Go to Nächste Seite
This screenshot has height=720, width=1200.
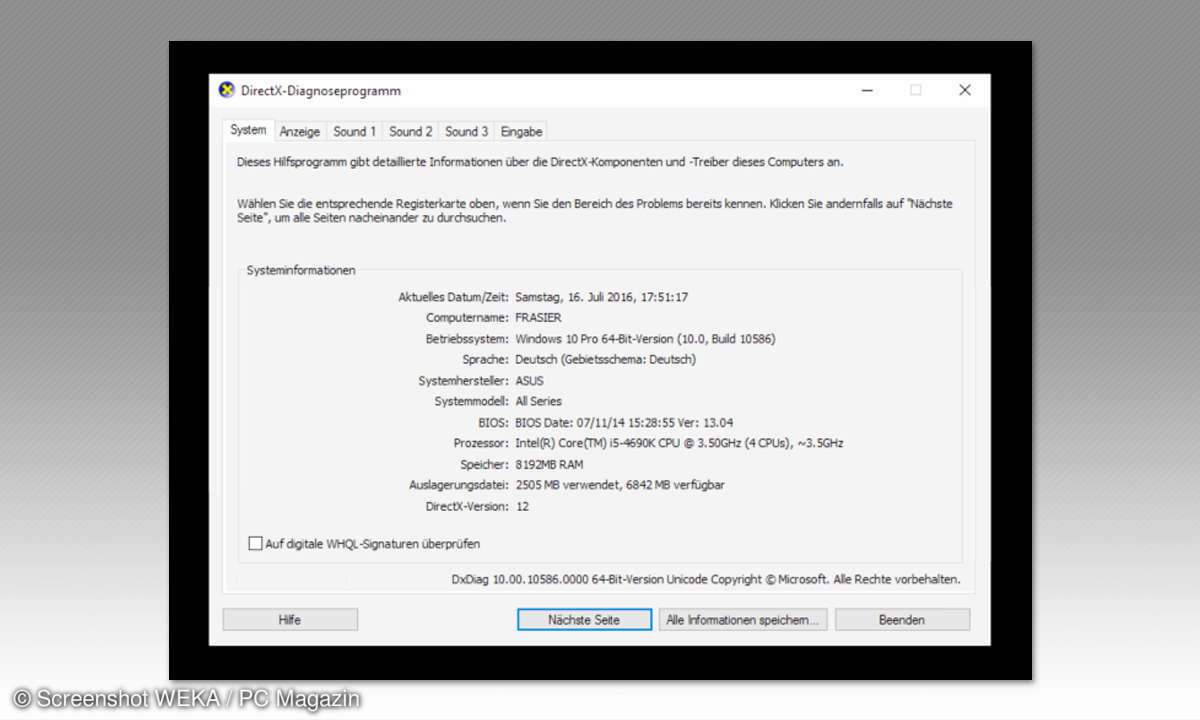584,620
